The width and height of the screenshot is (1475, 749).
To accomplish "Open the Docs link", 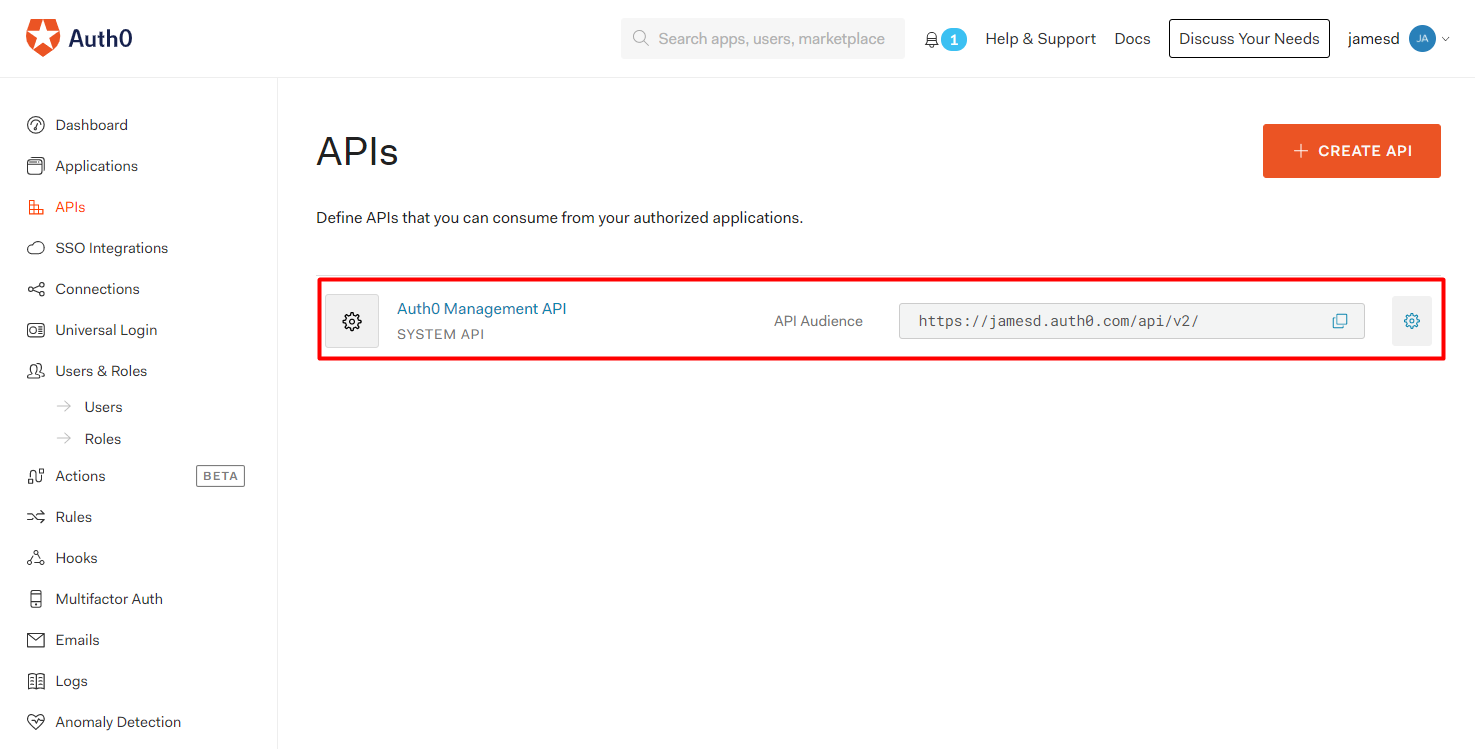I will point(1133,39).
